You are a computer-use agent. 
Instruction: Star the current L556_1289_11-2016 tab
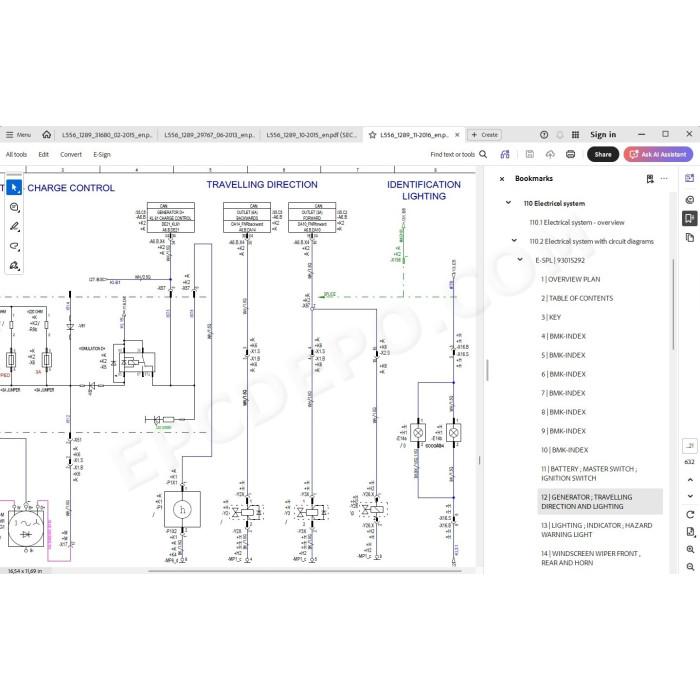click(x=372, y=135)
